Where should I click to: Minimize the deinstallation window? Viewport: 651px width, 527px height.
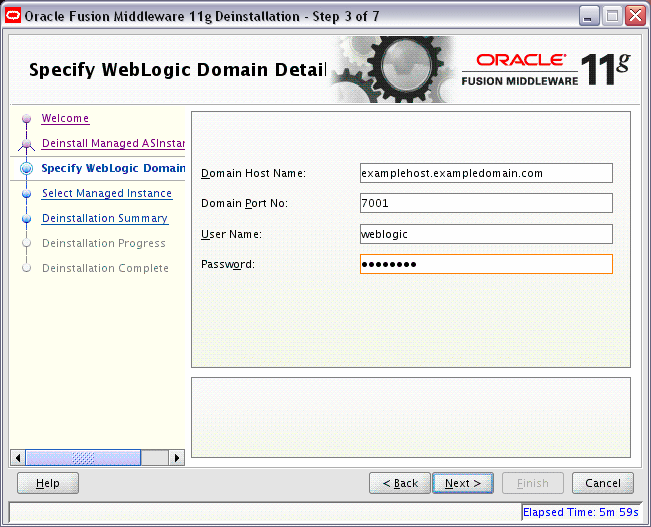[588, 17]
